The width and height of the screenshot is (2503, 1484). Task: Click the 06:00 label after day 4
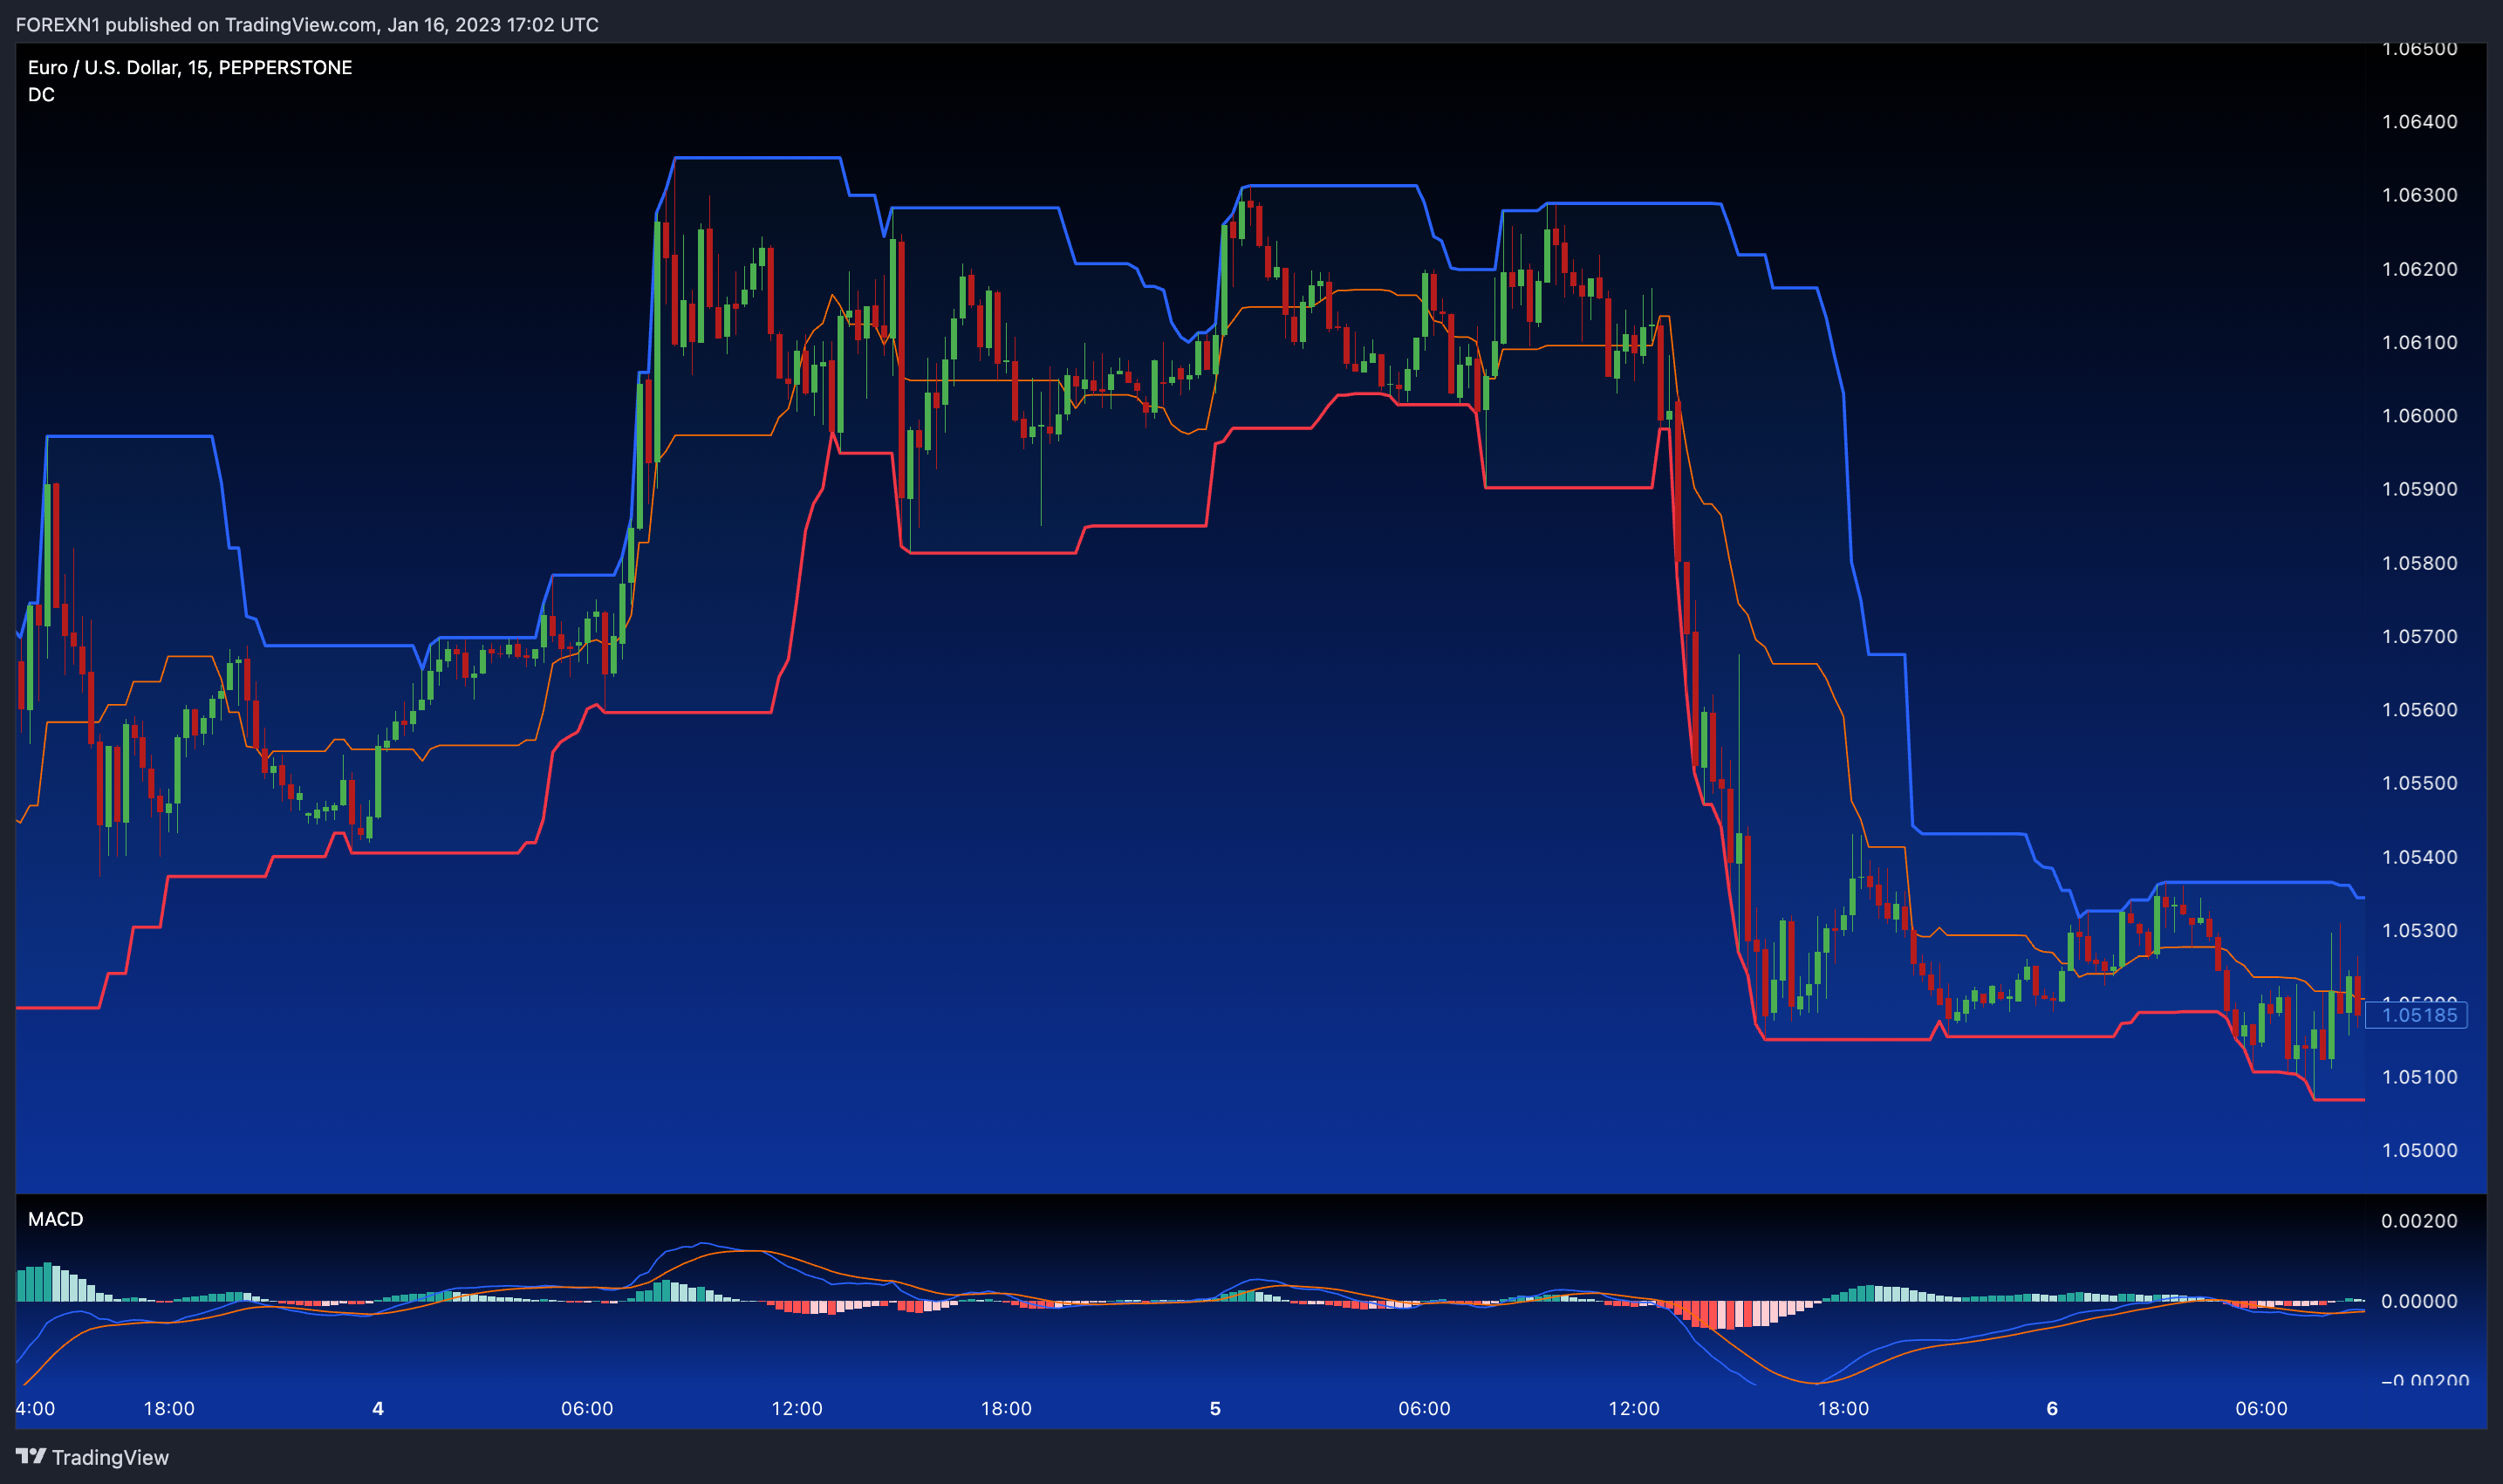pos(587,1409)
